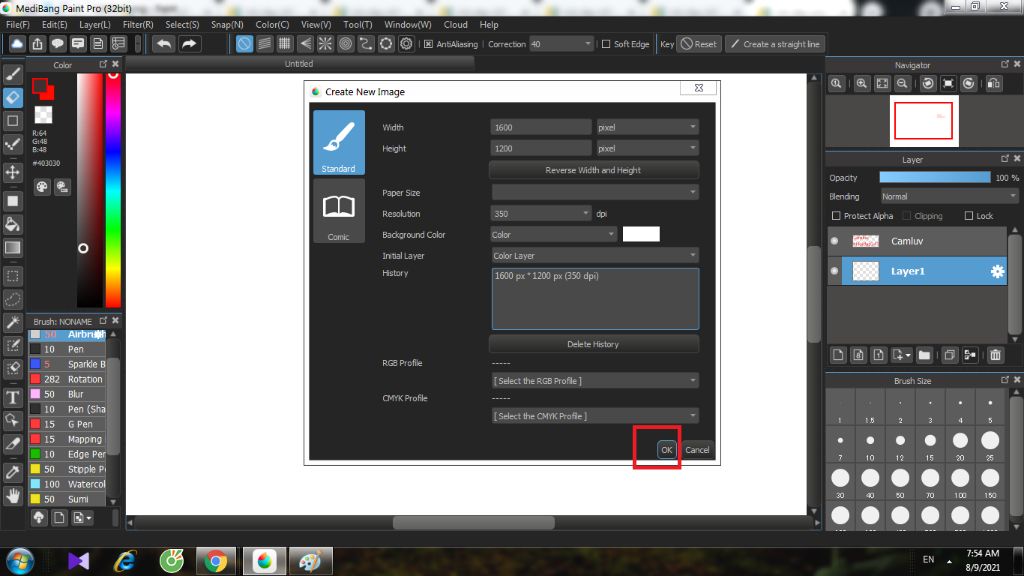This screenshot has width=1024, height=576.
Task: Click the Reset key button
Action: [x=699, y=44]
